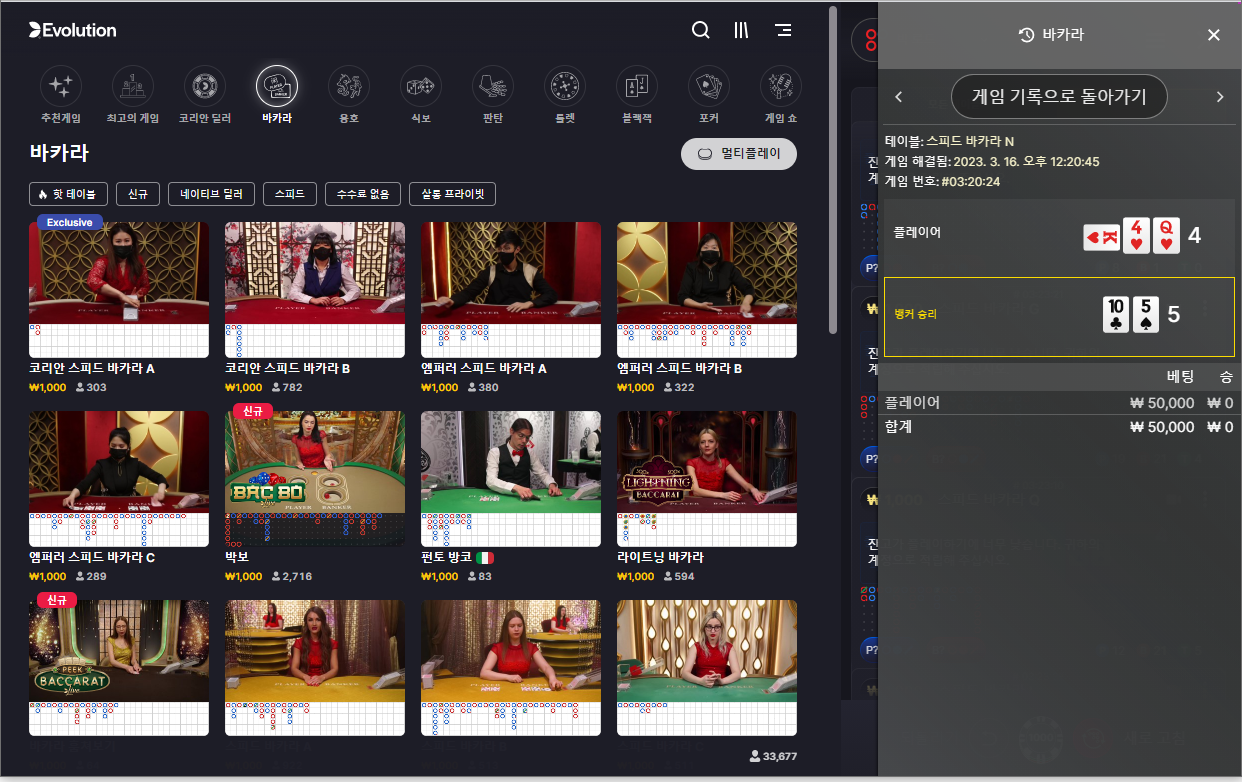Select the 게임 쇼 category icon

point(781,87)
